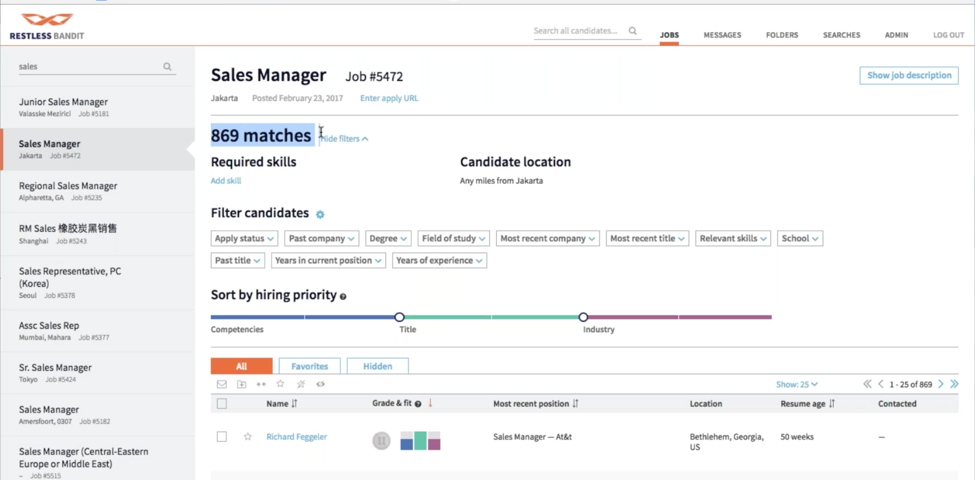Open the MESSAGES navigation tab
The height and width of the screenshot is (480, 975).
point(722,35)
